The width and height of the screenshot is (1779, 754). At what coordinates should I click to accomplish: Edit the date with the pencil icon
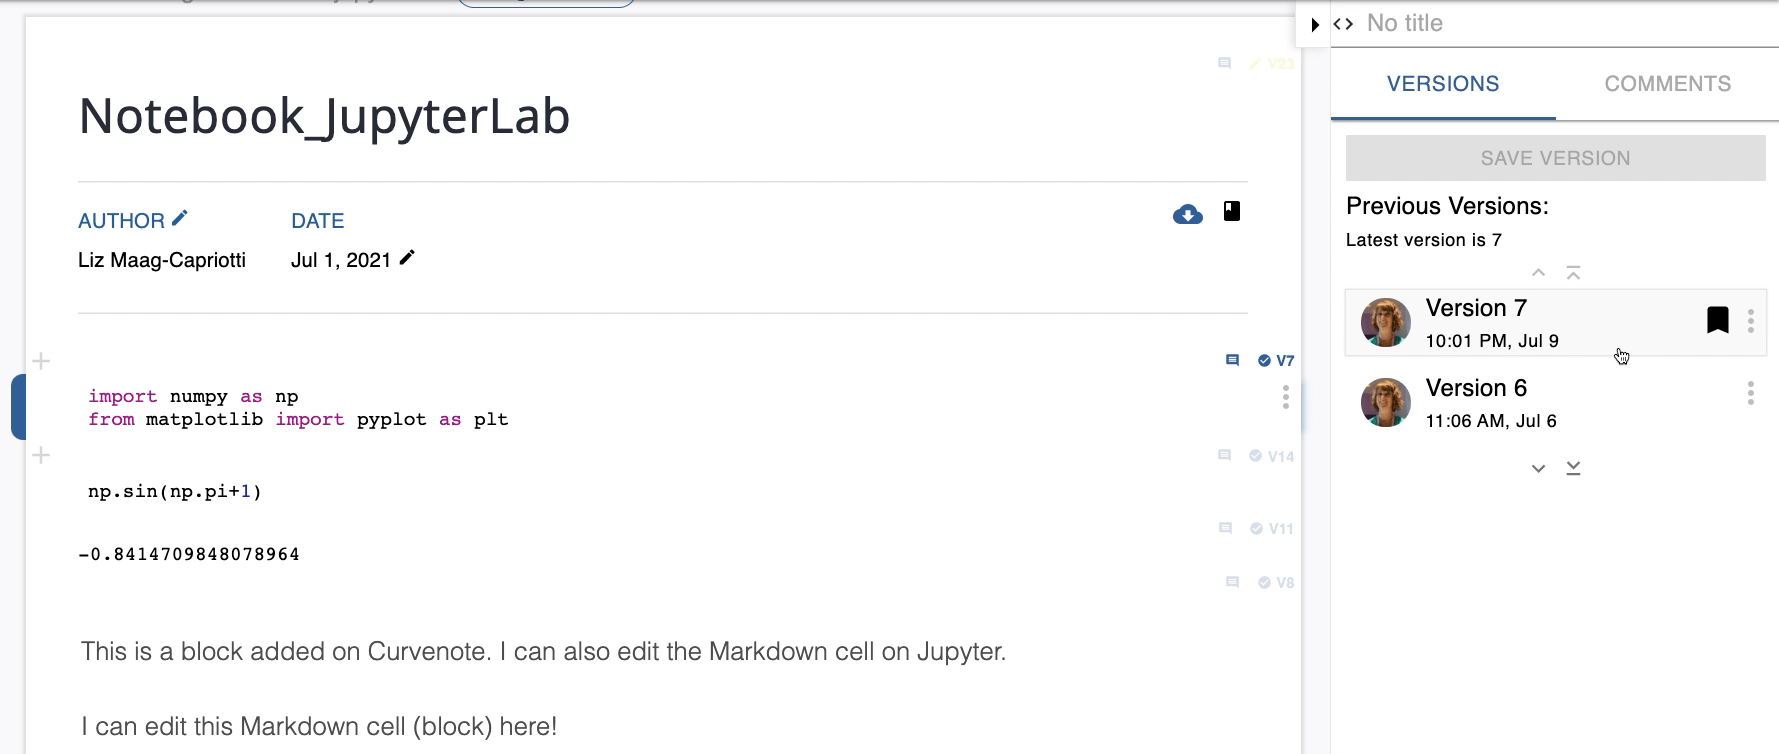point(407,258)
